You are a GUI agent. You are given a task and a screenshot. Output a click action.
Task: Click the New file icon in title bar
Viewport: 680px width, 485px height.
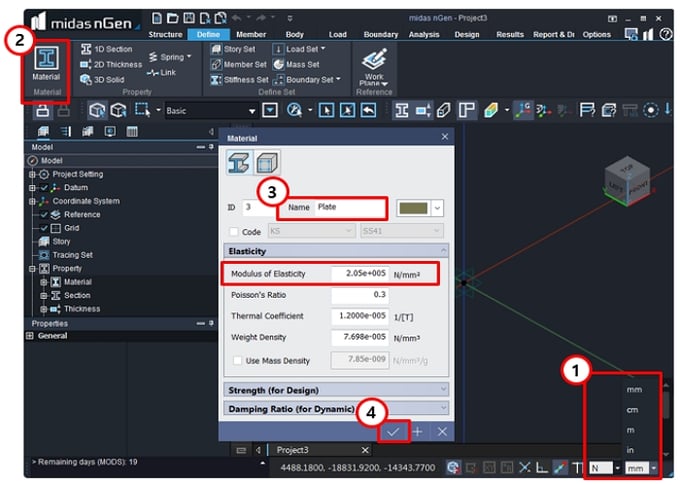point(157,18)
